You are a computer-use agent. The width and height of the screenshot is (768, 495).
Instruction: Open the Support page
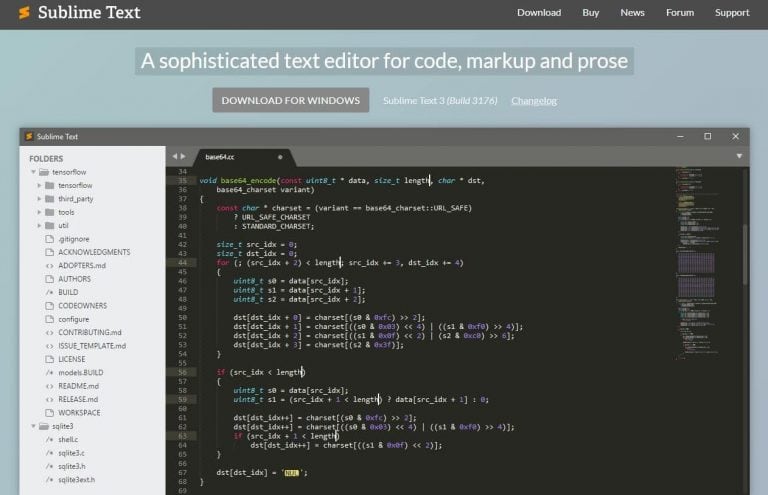pos(732,13)
